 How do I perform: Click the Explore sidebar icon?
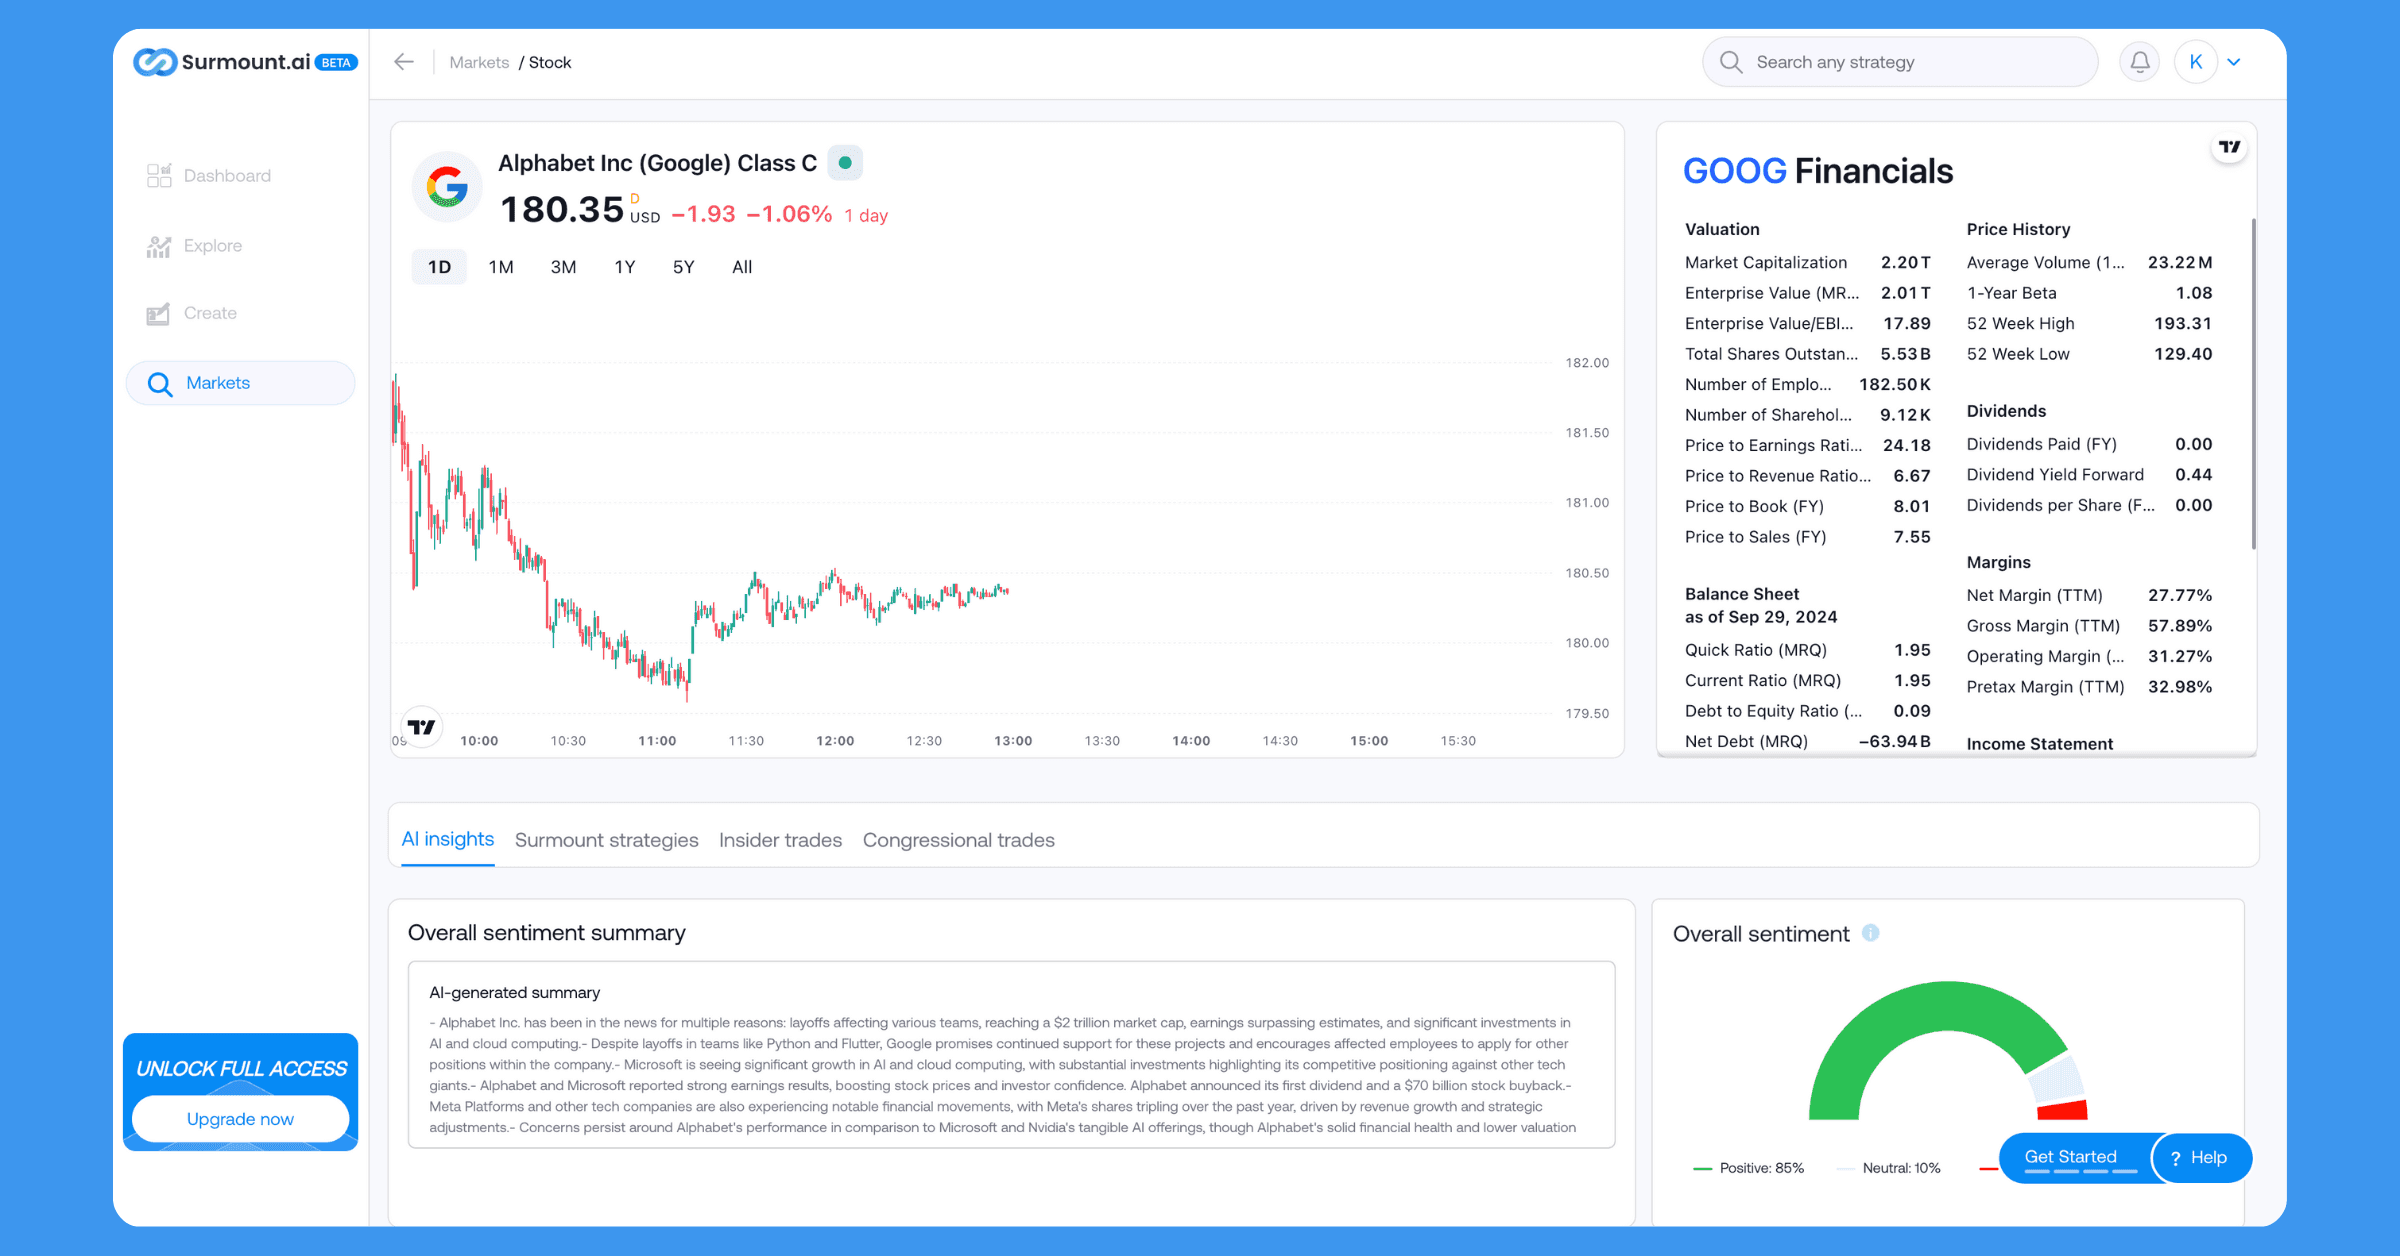(160, 245)
